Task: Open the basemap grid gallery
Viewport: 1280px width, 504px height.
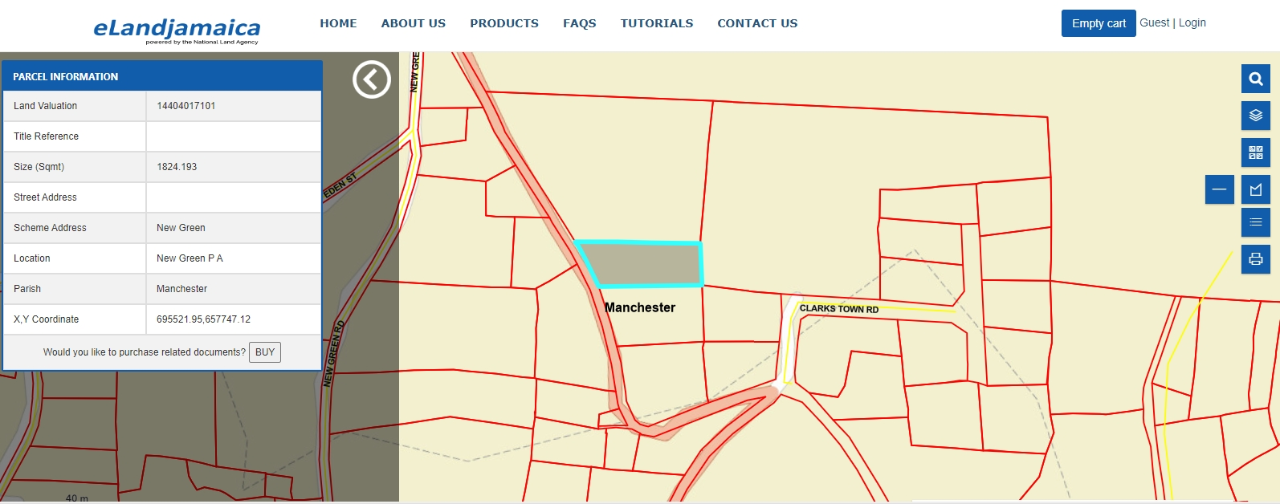Action: [x=1255, y=152]
